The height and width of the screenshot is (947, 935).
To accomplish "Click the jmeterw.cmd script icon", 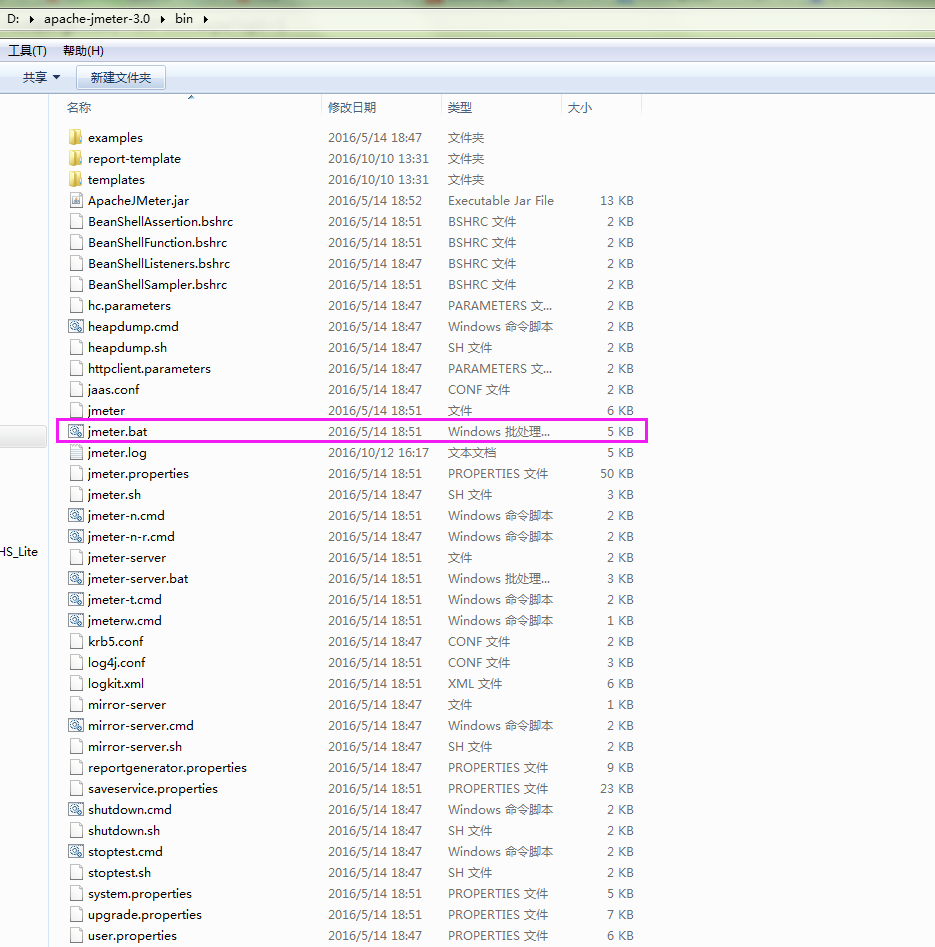I will [76, 620].
